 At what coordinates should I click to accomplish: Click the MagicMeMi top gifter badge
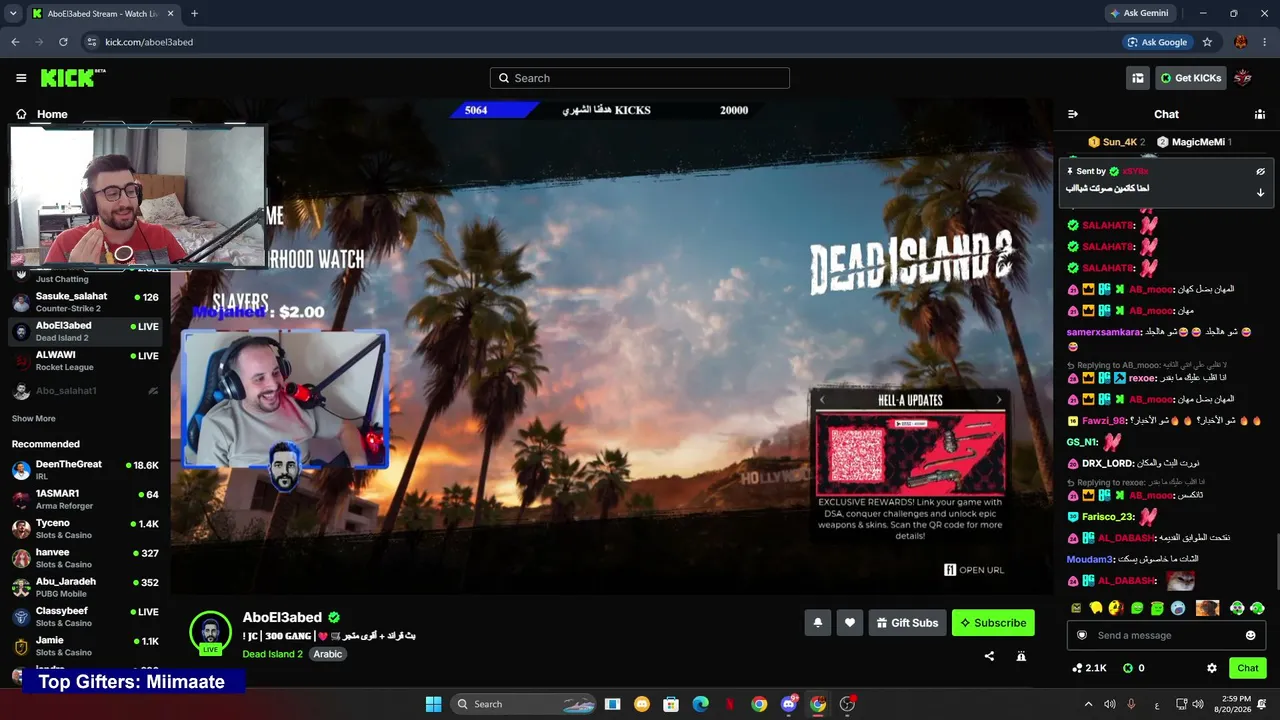tap(1194, 142)
